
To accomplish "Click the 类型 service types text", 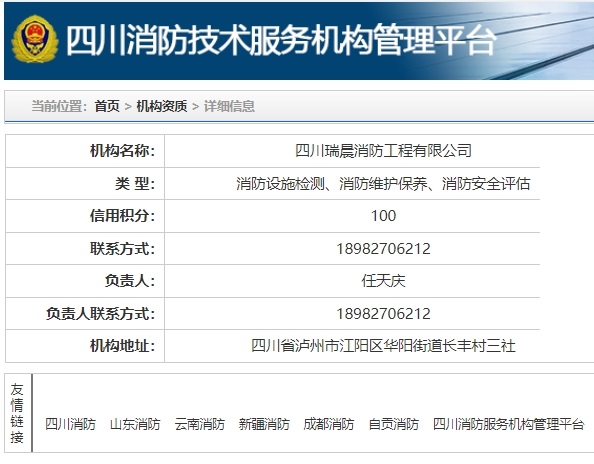I will (383, 184).
